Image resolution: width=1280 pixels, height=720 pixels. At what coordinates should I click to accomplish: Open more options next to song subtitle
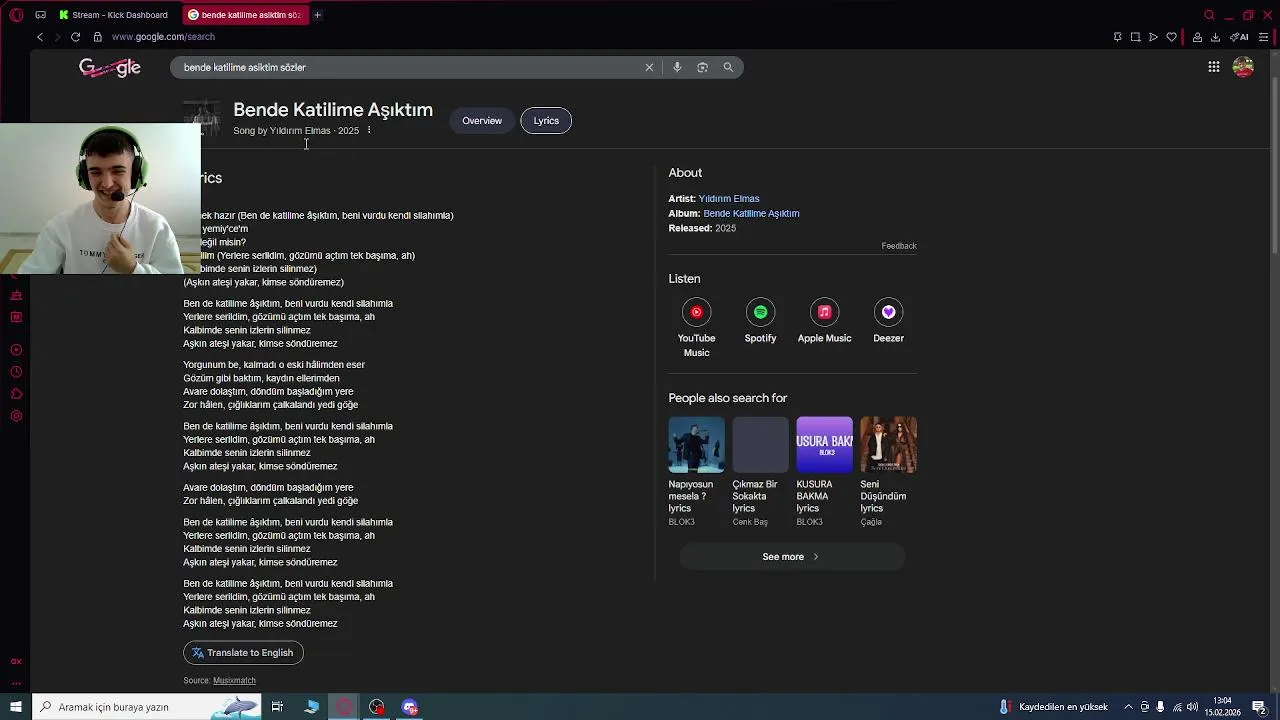pyautogui.click(x=369, y=130)
